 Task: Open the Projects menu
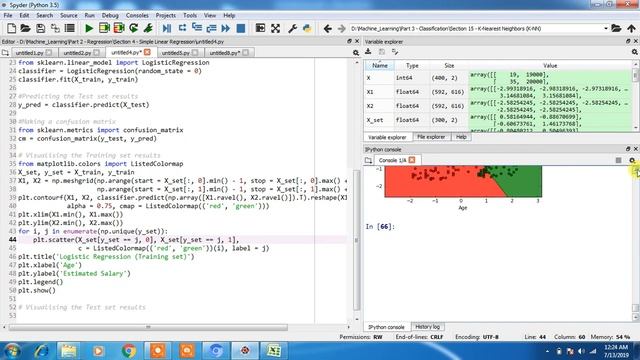coord(166,16)
